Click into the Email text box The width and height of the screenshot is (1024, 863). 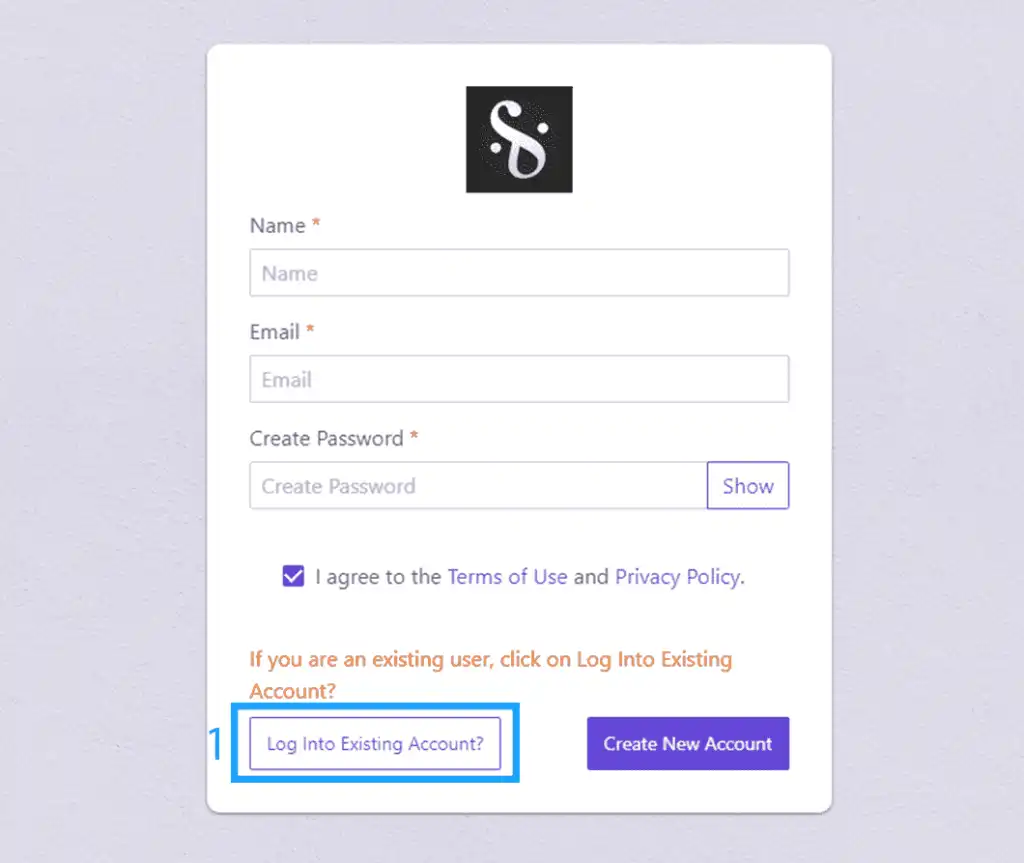coord(519,380)
